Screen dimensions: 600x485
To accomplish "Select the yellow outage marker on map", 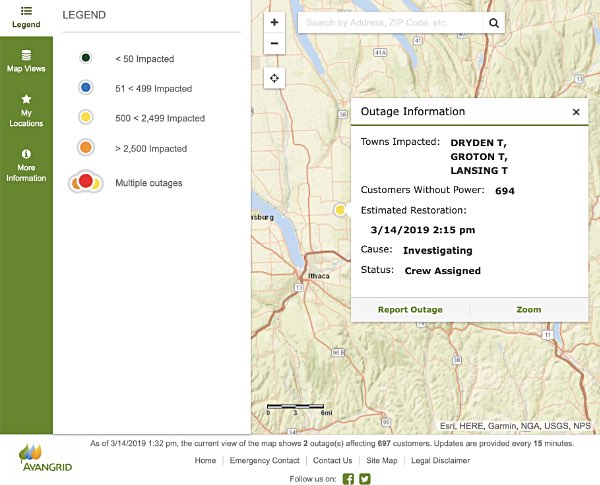I will click(x=341, y=210).
